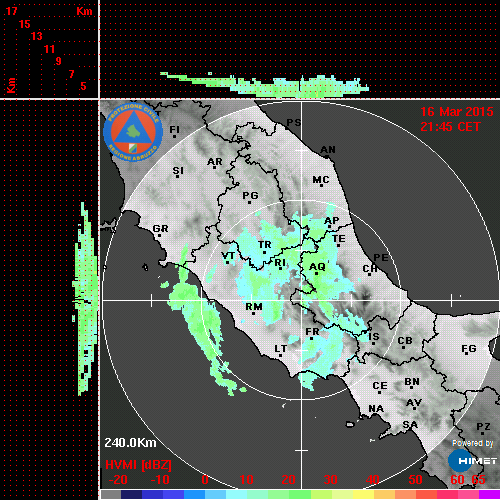Click the 21:45 CET timestamp
The width and height of the screenshot is (500, 500).
tap(450, 127)
